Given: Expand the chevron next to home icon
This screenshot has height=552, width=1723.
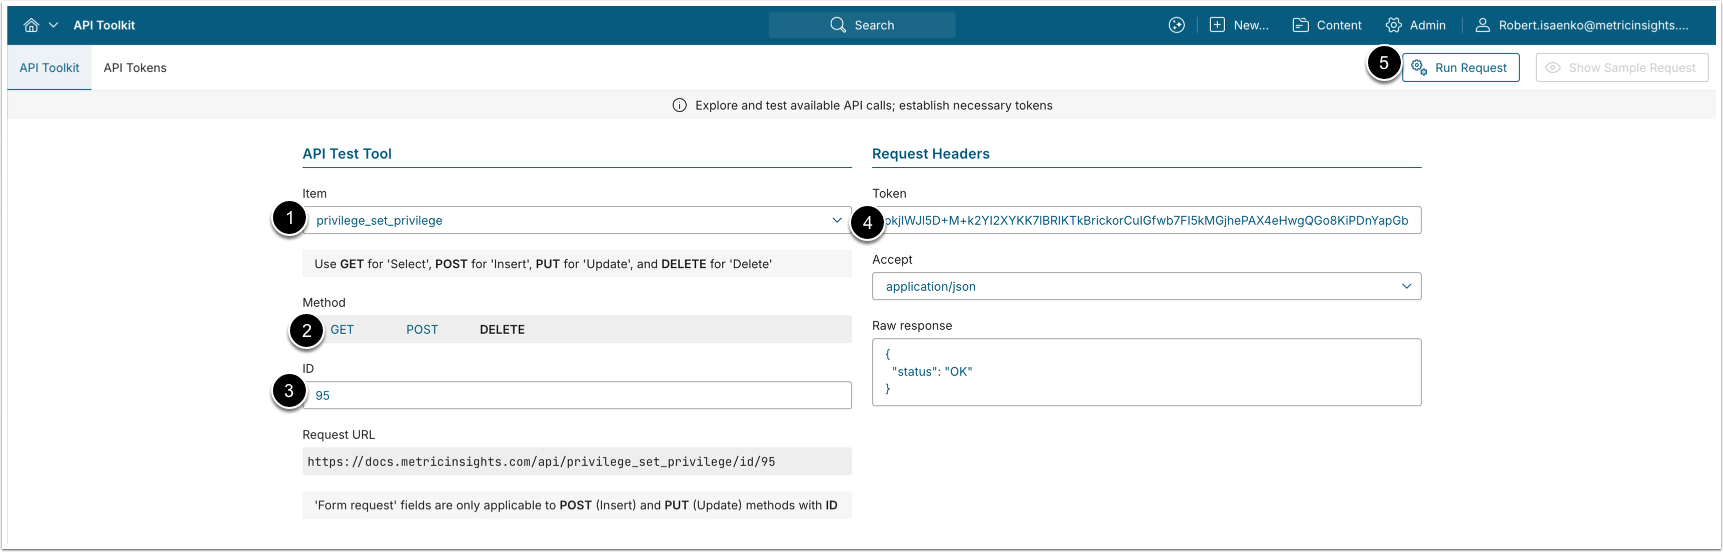Looking at the screenshot, I should point(53,25).
